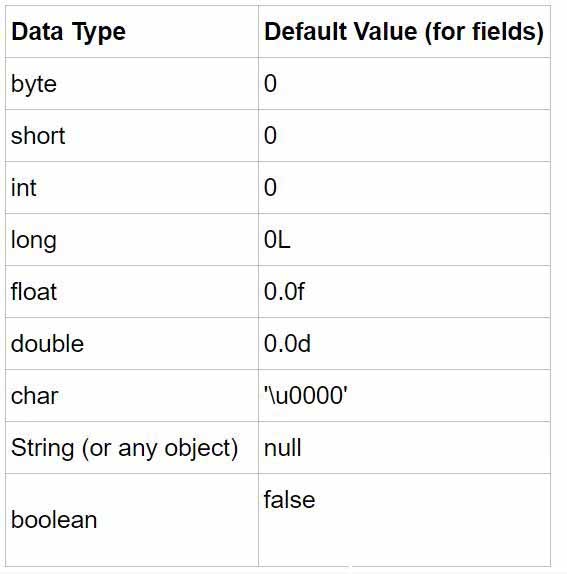Click the default value 0 for byte
Screen dimensions: 567x574
404,83
